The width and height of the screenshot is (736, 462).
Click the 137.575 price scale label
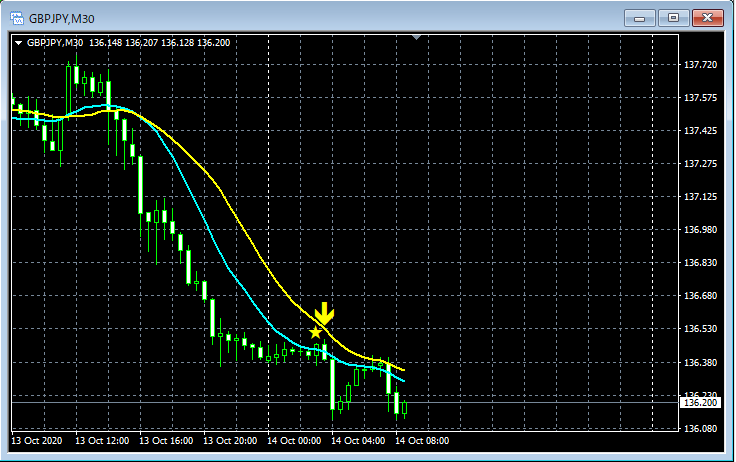[x=700, y=97]
